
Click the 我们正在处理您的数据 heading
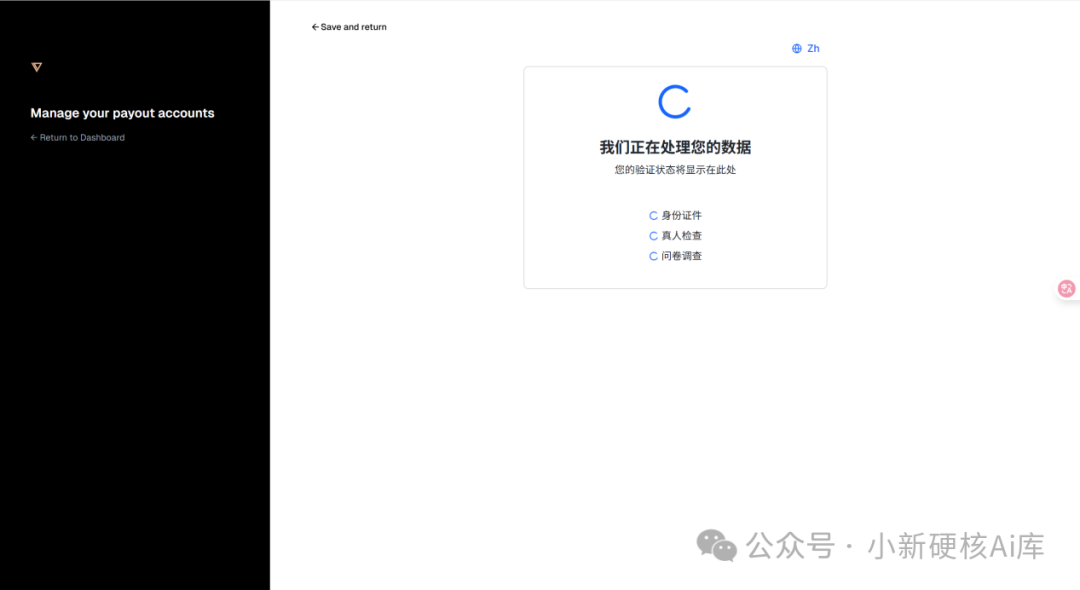(x=675, y=146)
